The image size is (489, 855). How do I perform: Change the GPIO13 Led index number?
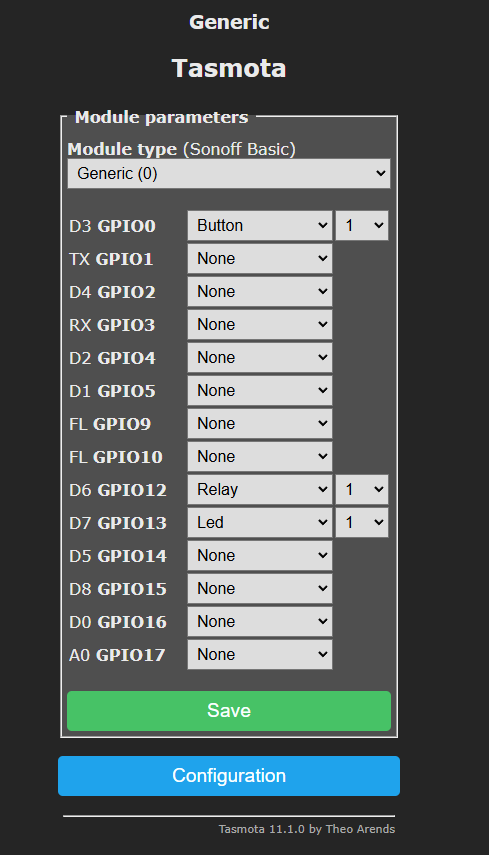(362, 522)
